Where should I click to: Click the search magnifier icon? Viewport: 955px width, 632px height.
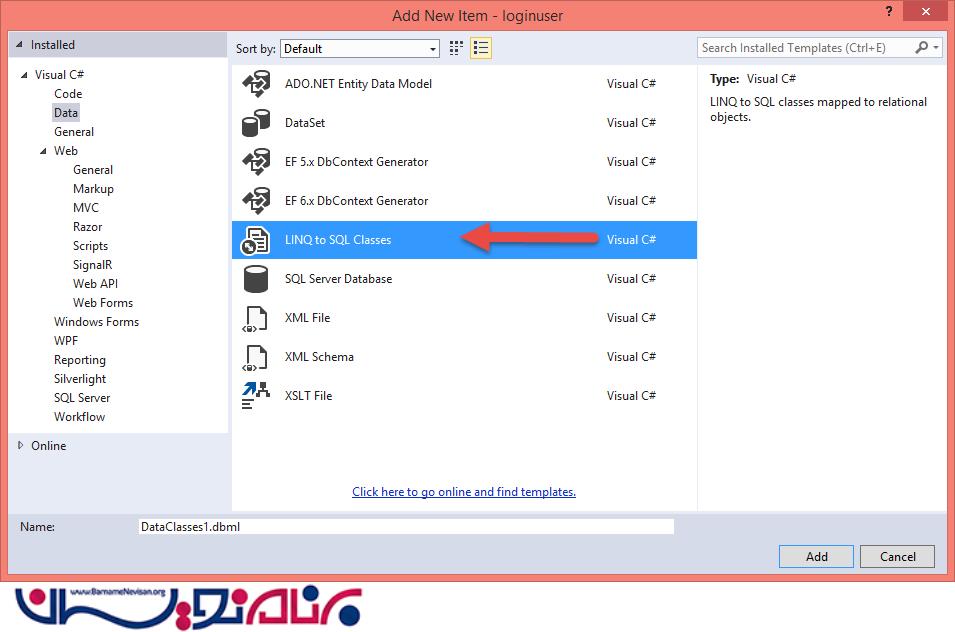click(922, 47)
